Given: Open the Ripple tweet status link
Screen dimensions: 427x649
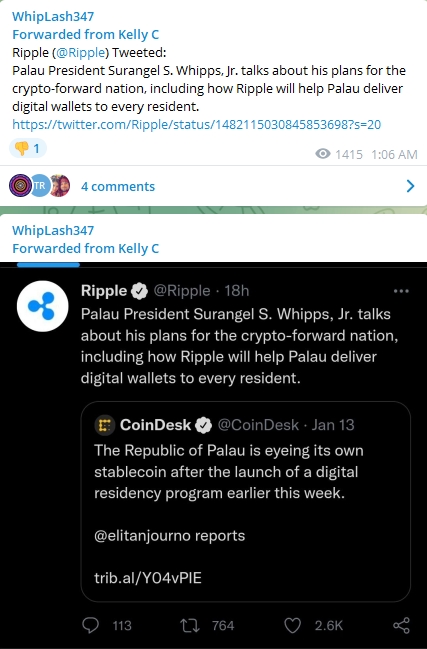Looking at the screenshot, I should [197, 125].
